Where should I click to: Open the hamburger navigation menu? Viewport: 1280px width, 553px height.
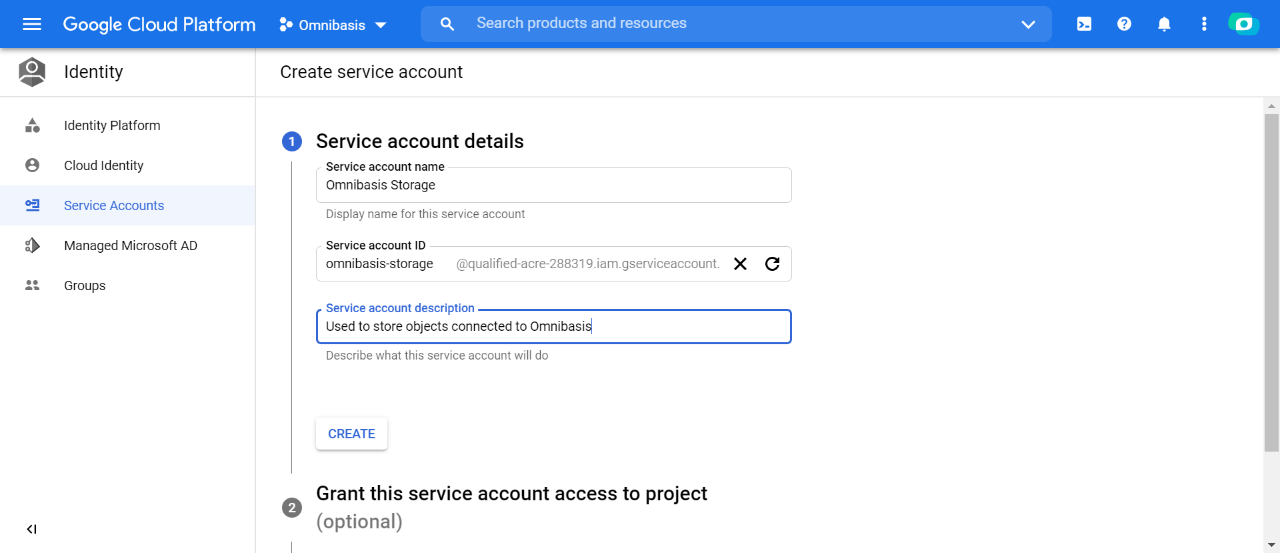point(32,24)
